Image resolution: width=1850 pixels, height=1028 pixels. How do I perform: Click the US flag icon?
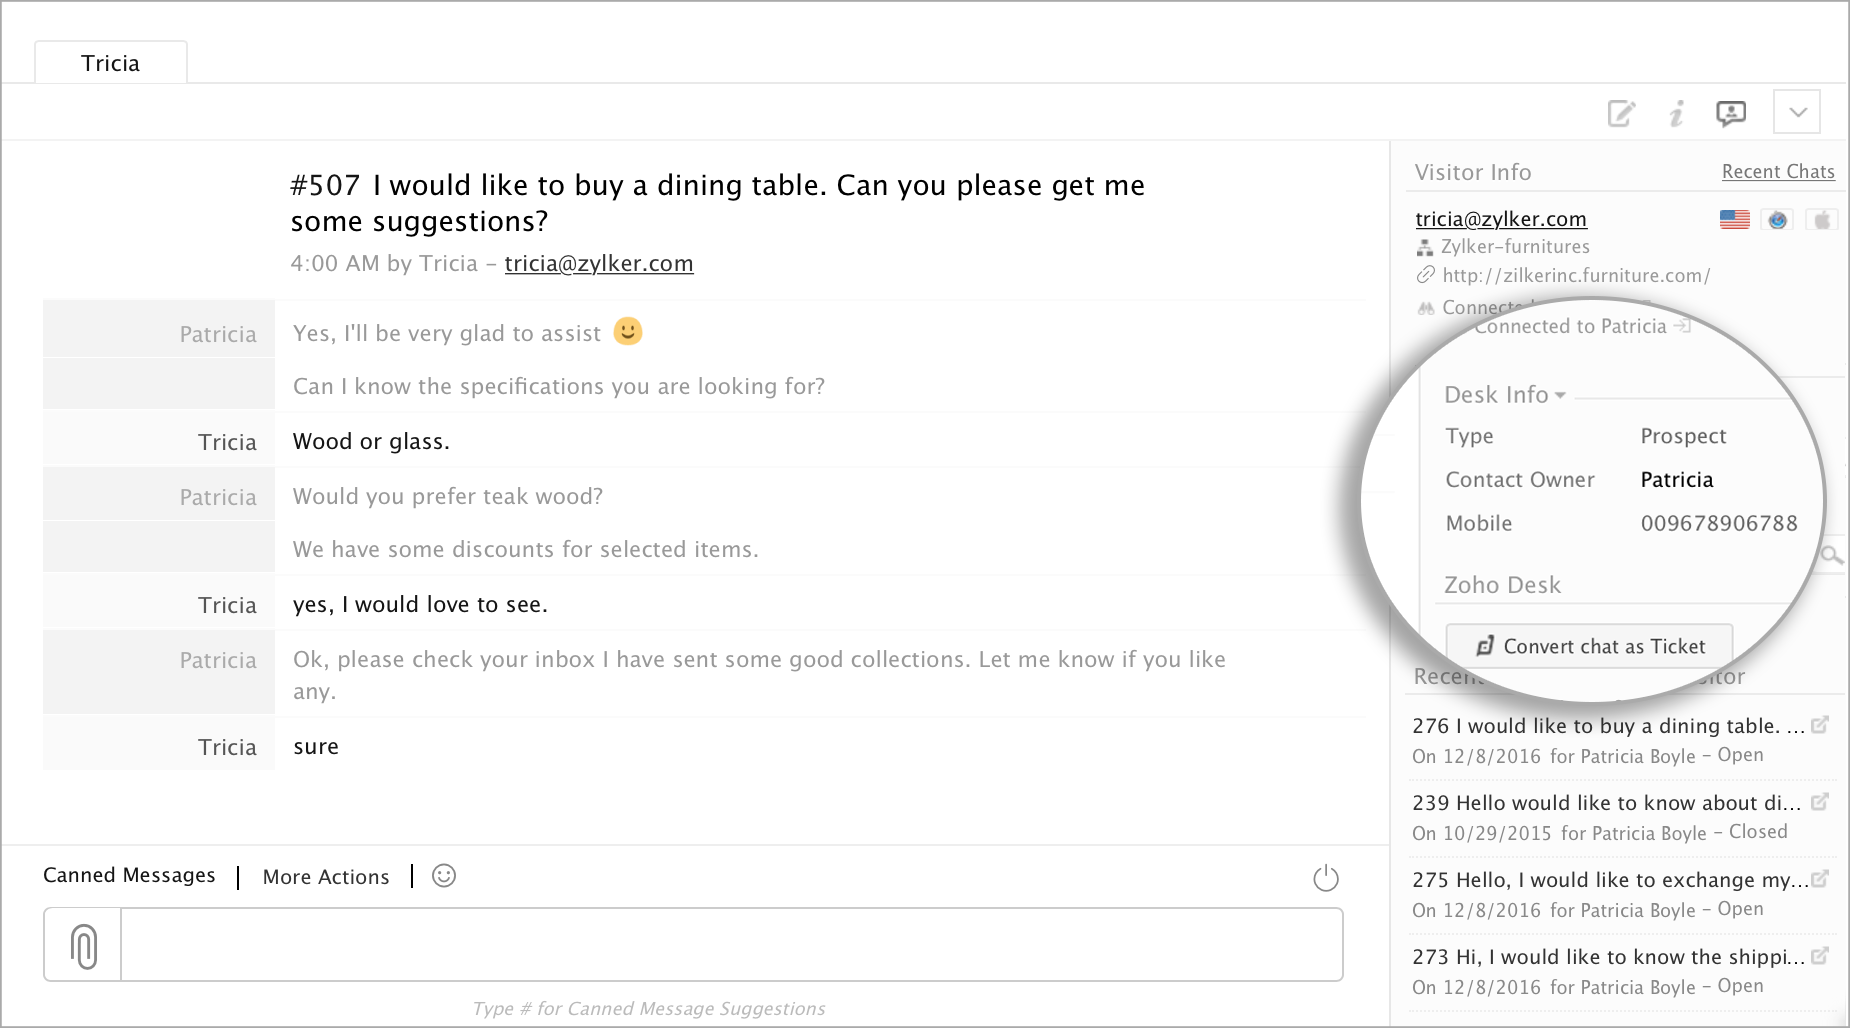(1734, 220)
